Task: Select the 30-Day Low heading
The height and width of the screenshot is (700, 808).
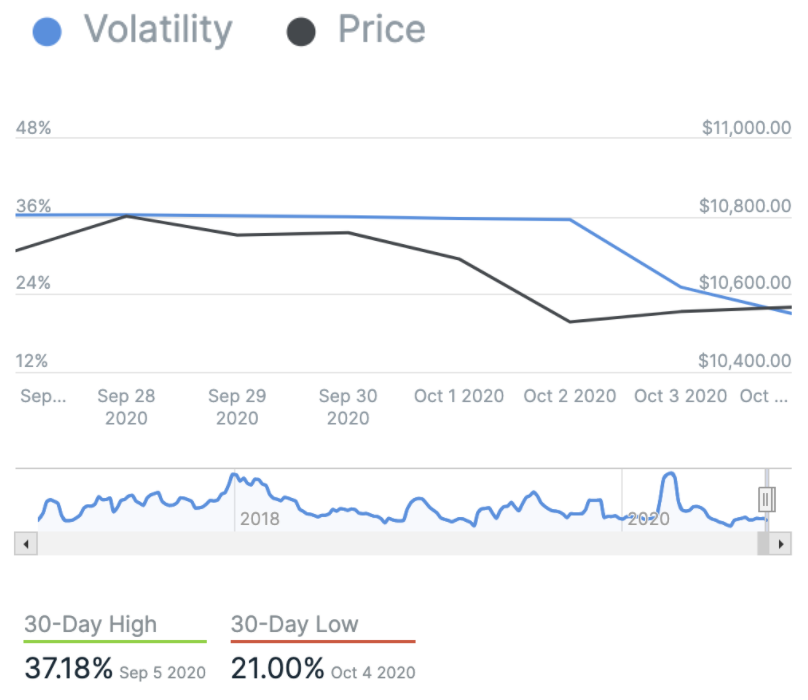Action: click(294, 625)
